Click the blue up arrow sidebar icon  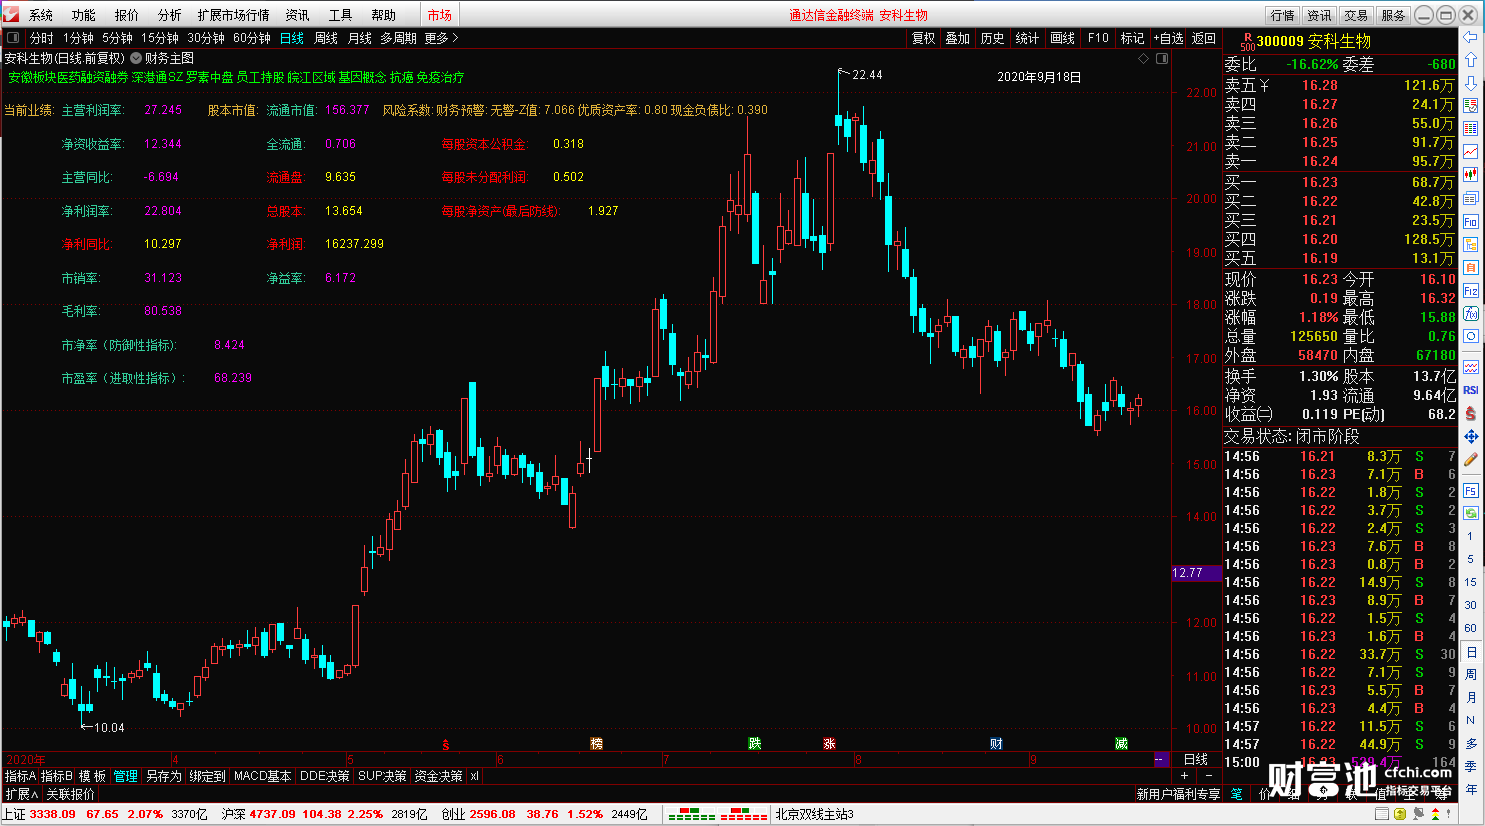tap(1471, 60)
